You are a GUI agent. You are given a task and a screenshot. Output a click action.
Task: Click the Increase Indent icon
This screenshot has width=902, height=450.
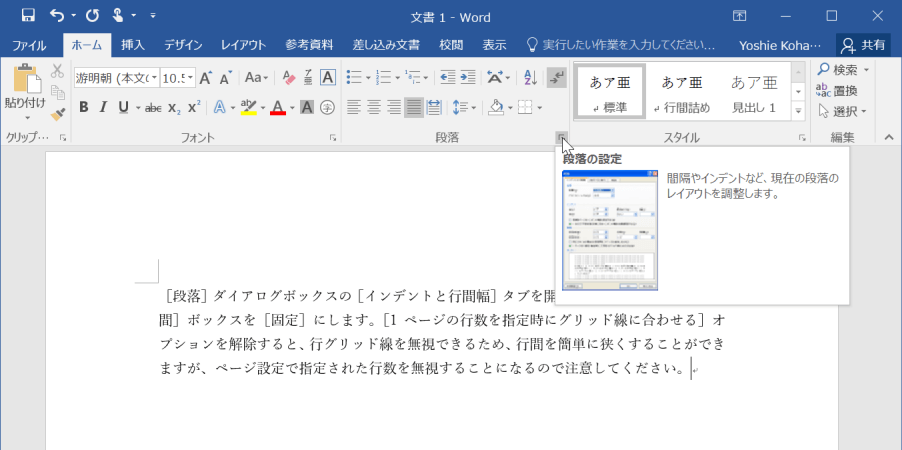tap(467, 77)
